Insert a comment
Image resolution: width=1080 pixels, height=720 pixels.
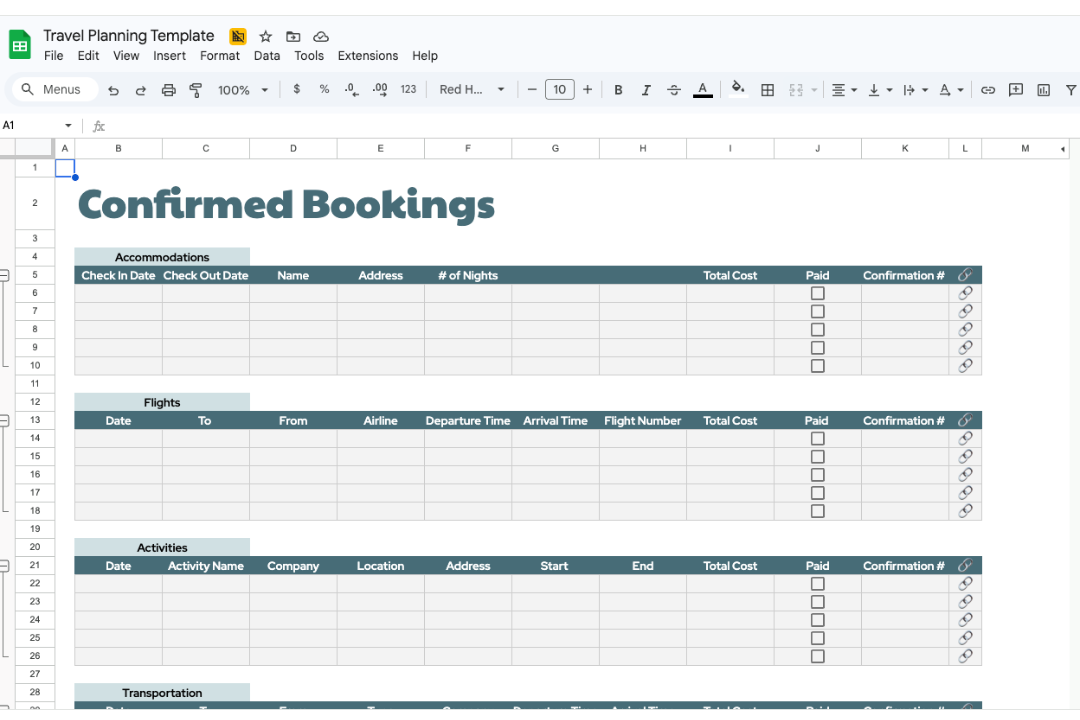point(1016,89)
